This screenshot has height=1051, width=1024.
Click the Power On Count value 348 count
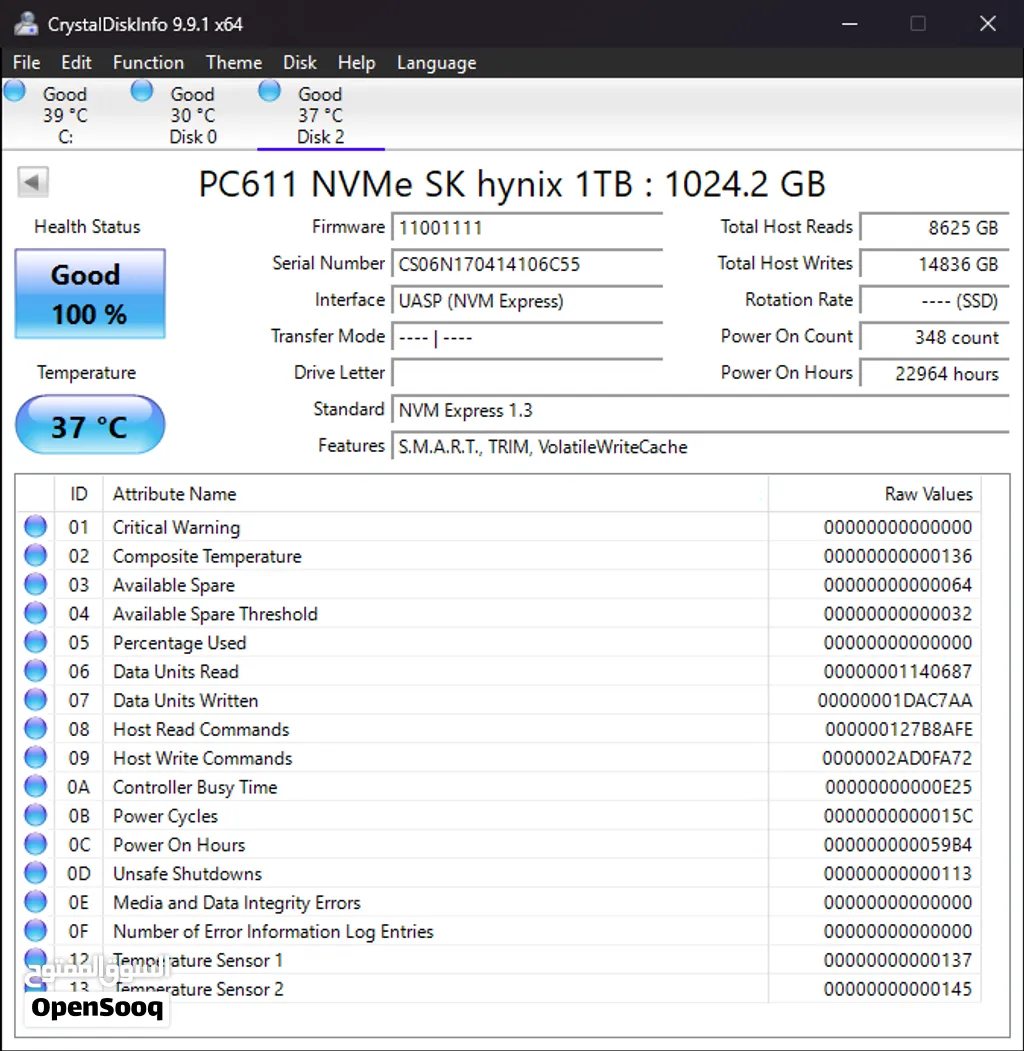(934, 337)
